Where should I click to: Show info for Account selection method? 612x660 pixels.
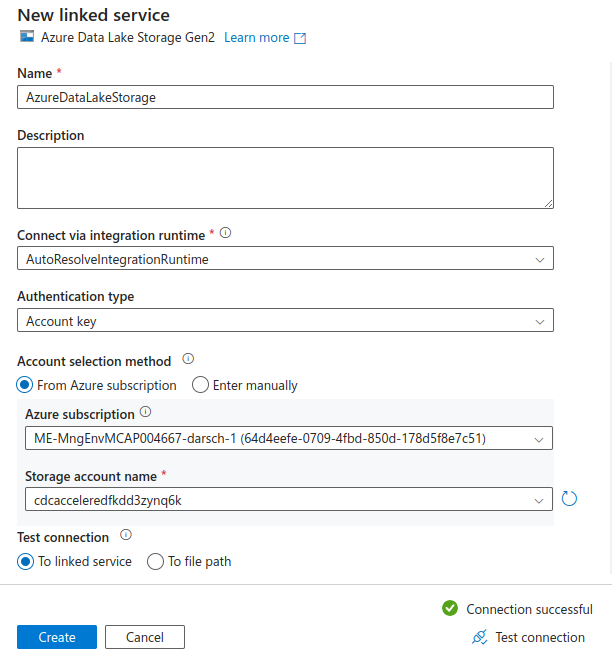click(x=188, y=359)
